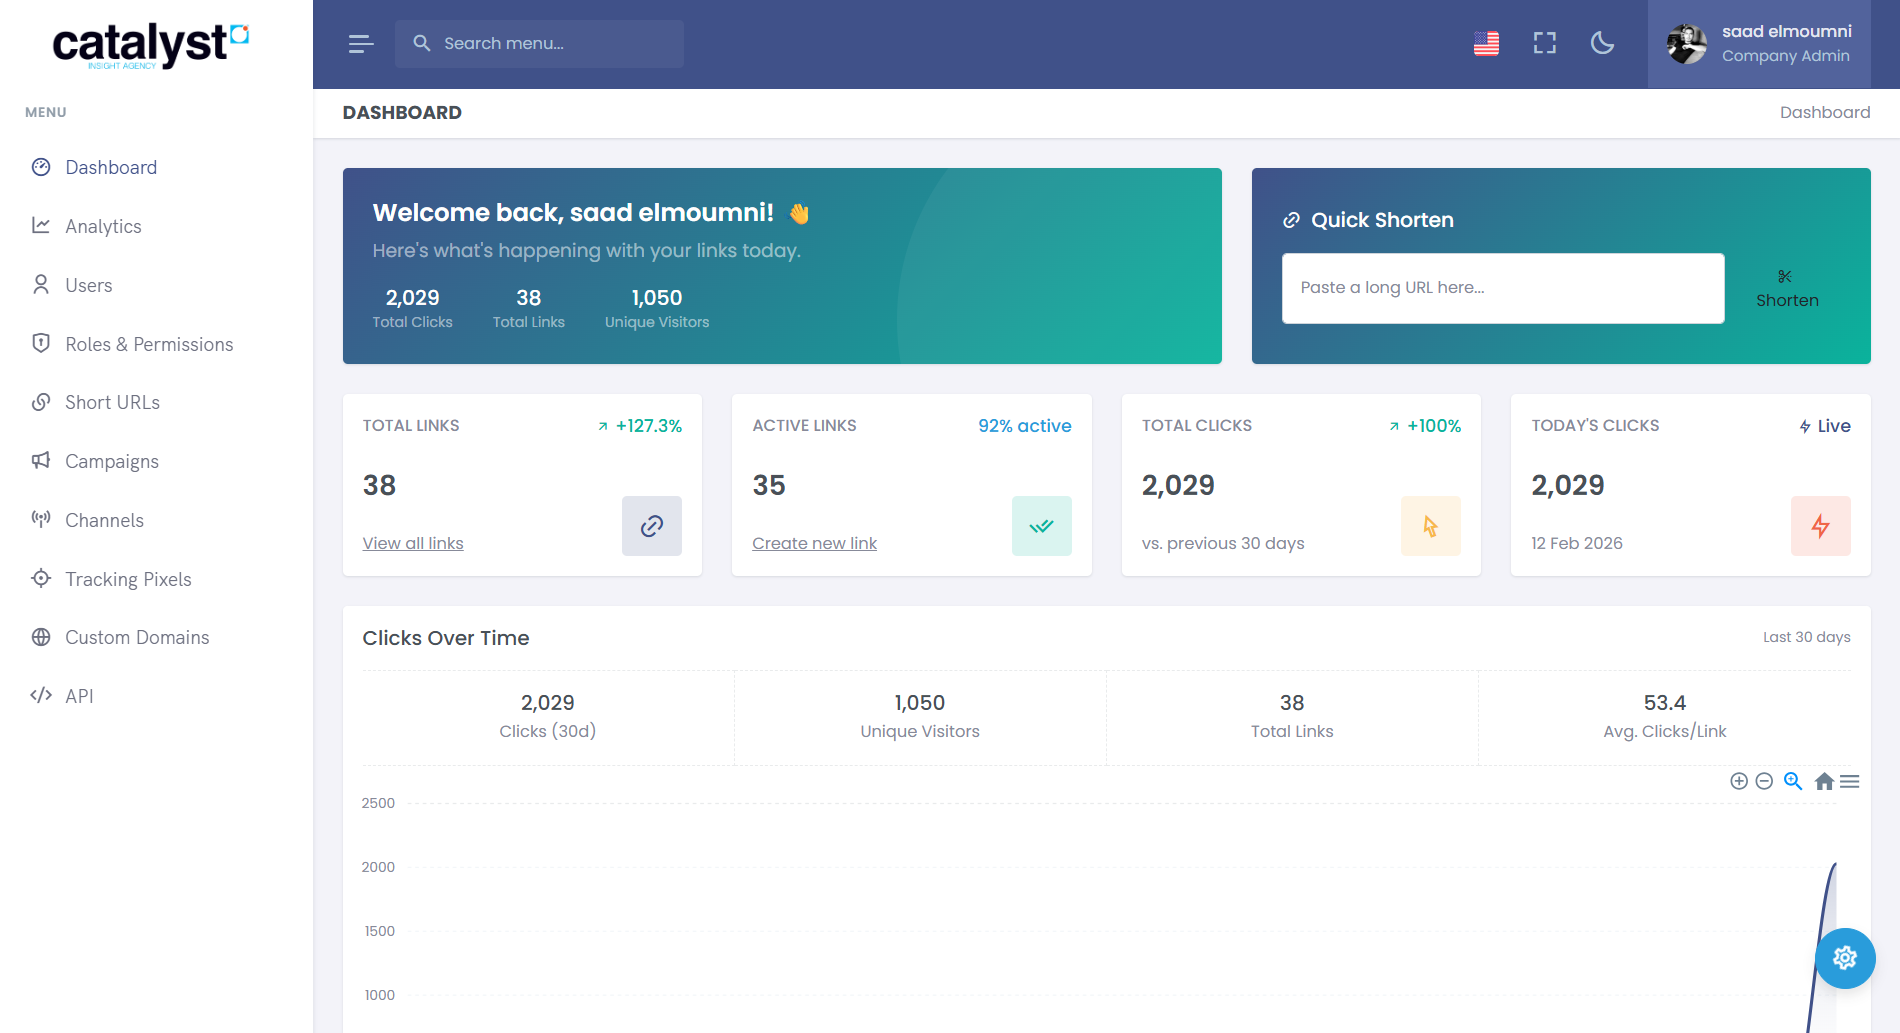Select Dashboard in the breadcrumb
Image resolution: width=1900 pixels, height=1033 pixels.
tap(1825, 112)
